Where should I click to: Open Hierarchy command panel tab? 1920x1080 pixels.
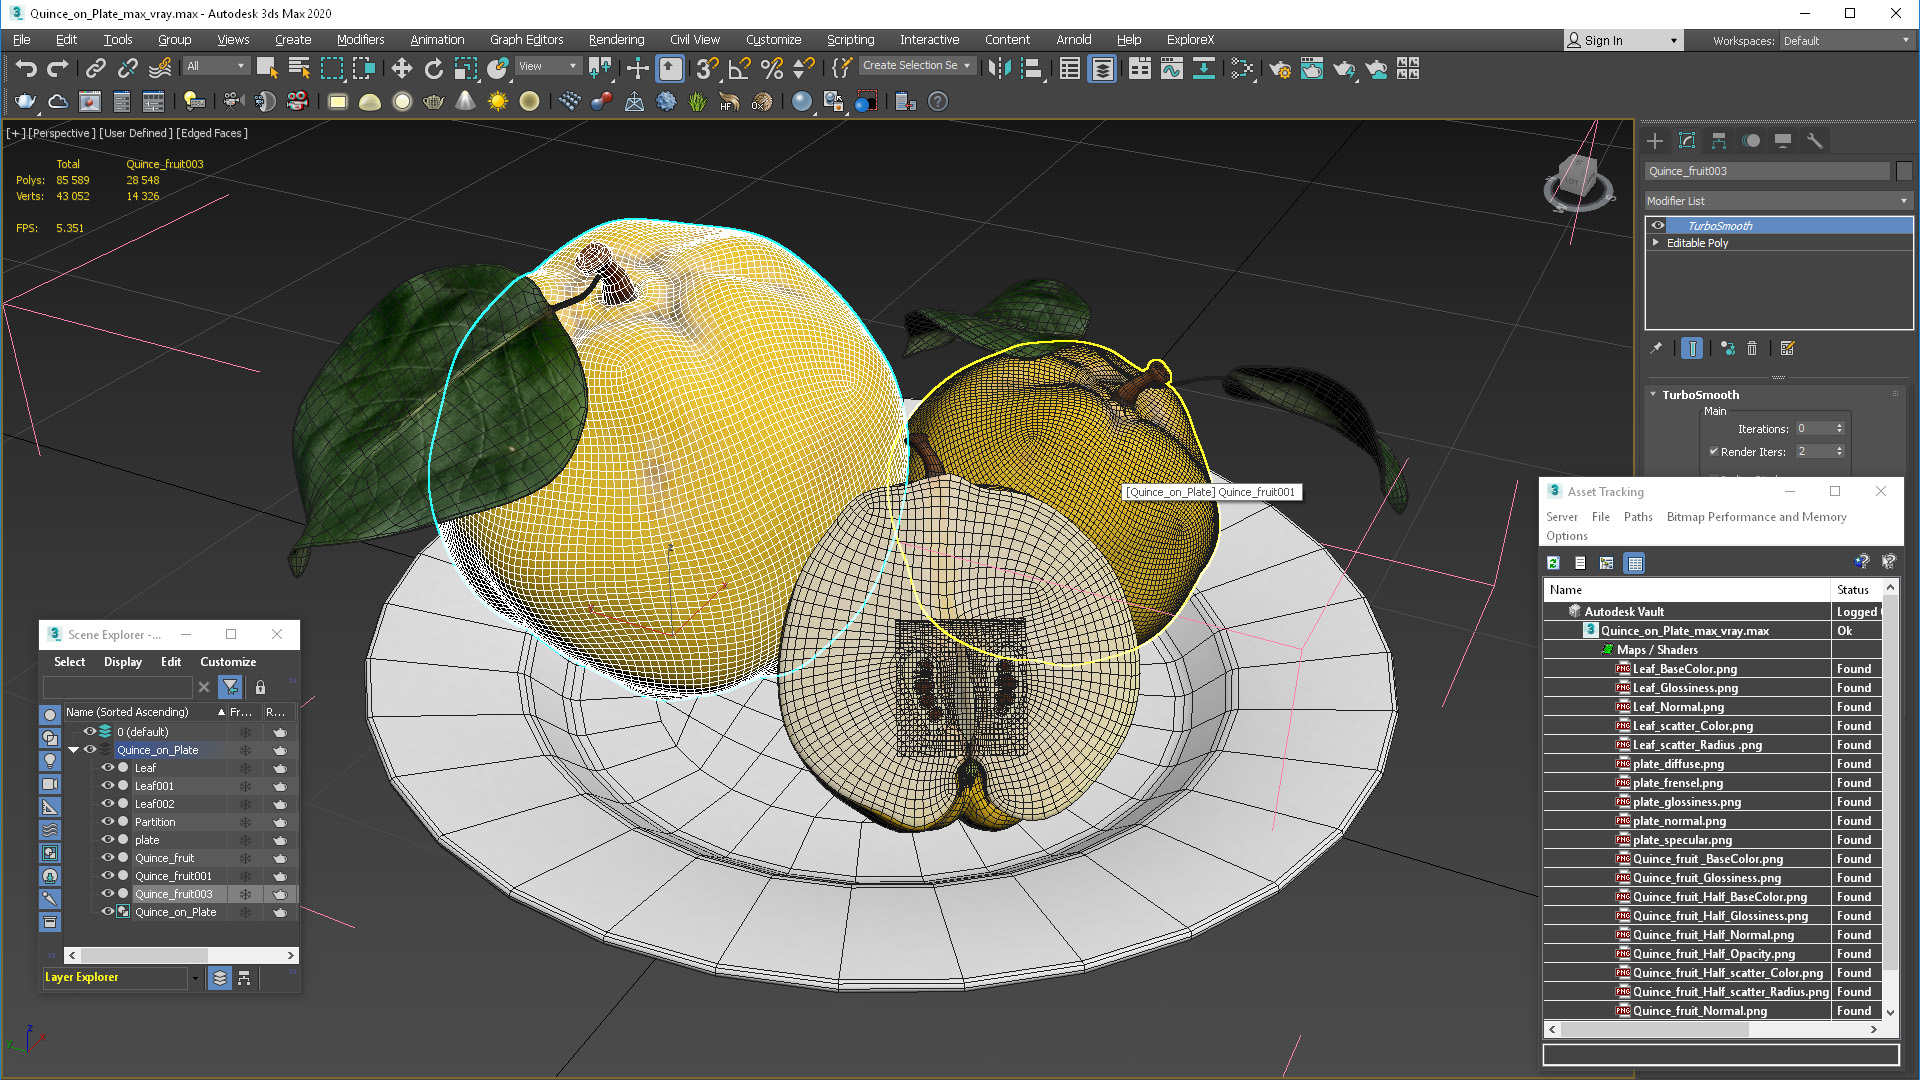pos(1719,141)
